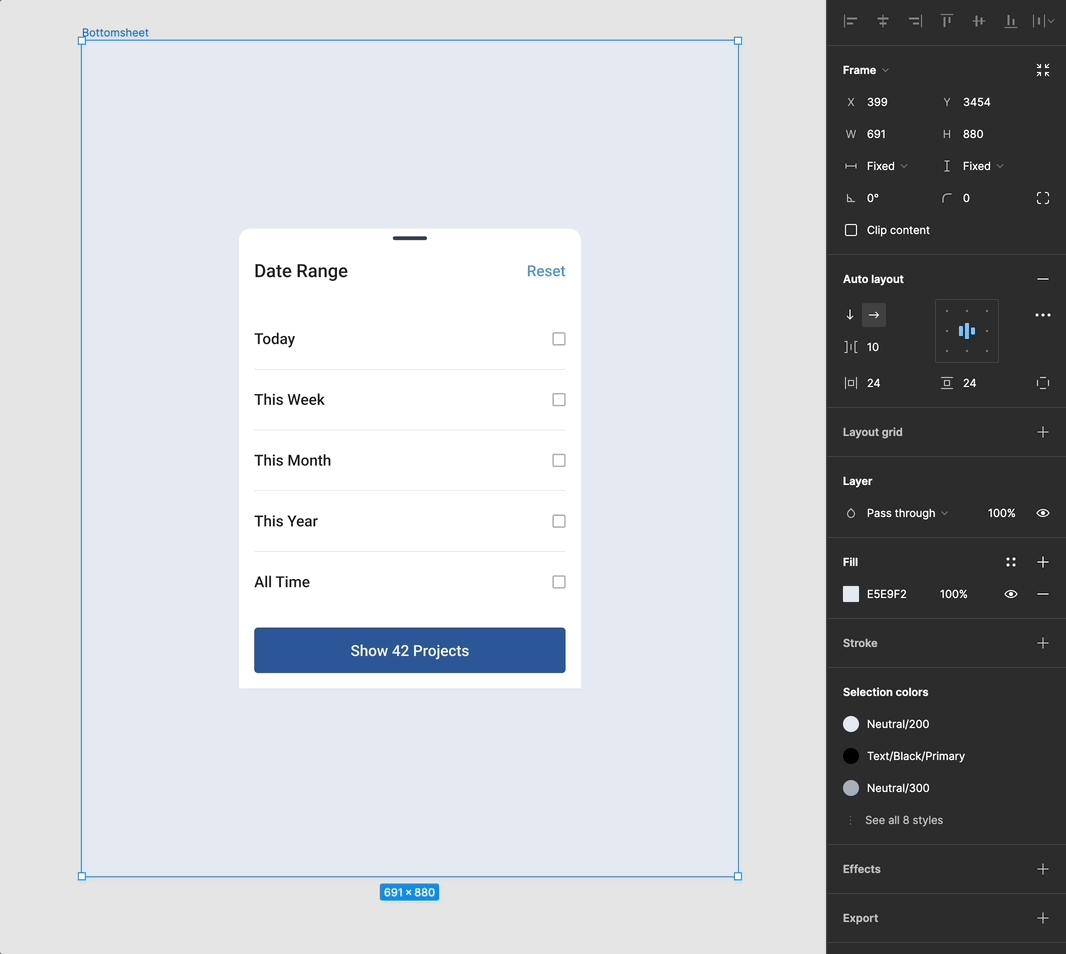This screenshot has height=954, width=1066.
Task: Enable the Clip content checkbox
Action: (851, 230)
